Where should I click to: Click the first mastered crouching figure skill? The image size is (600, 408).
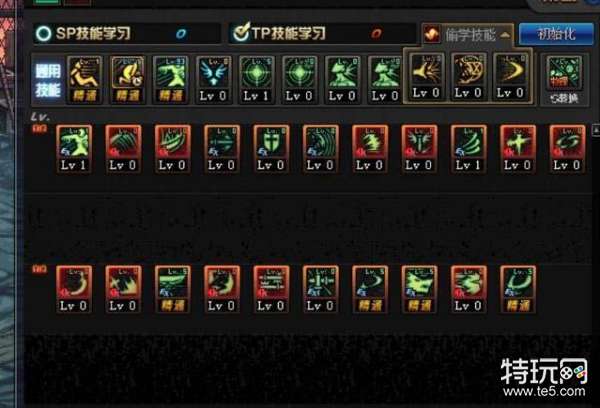(x=85, y=80)
